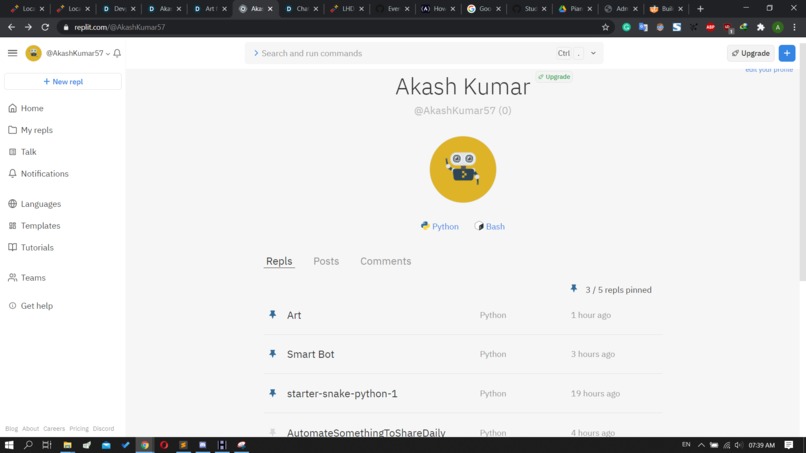This screenshot has height=453, width=806.
Task: Click the Grammarly extension icon
Action: coord(626,27)
